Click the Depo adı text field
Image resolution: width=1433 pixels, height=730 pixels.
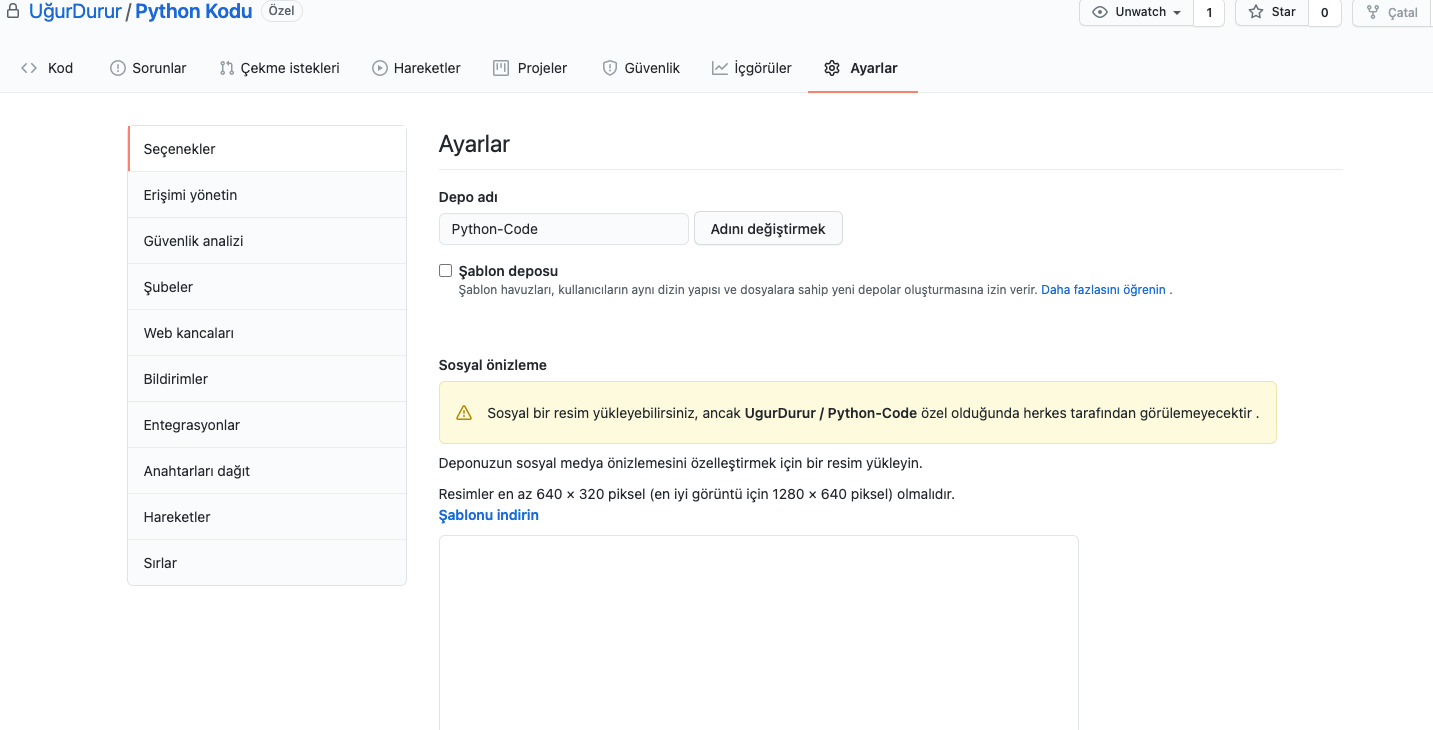[563, 229]
